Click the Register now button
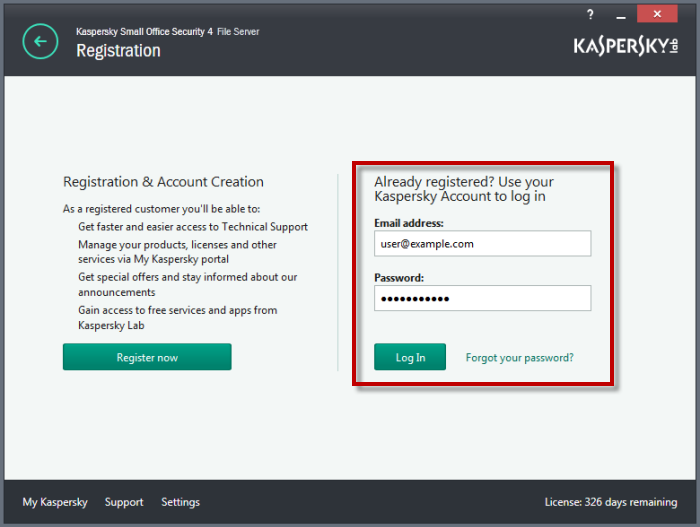Screen dimensions: 700x527 (x=147, y=357)
